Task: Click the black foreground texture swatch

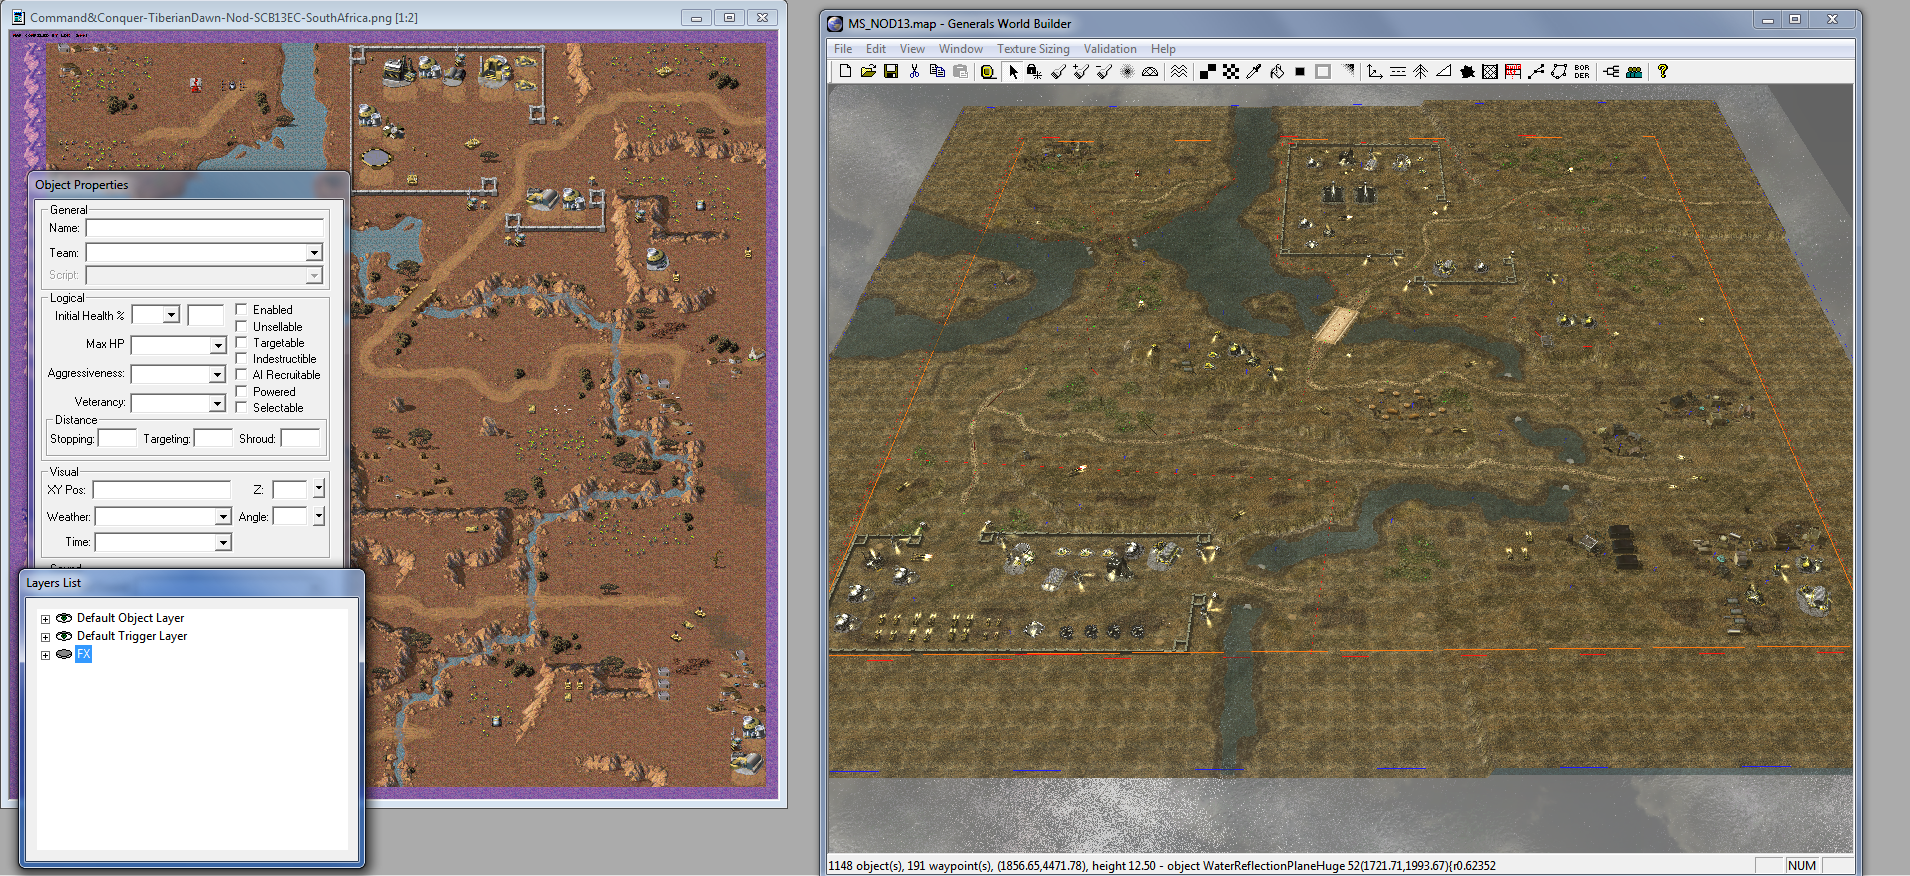Action: click(1300, 71)
